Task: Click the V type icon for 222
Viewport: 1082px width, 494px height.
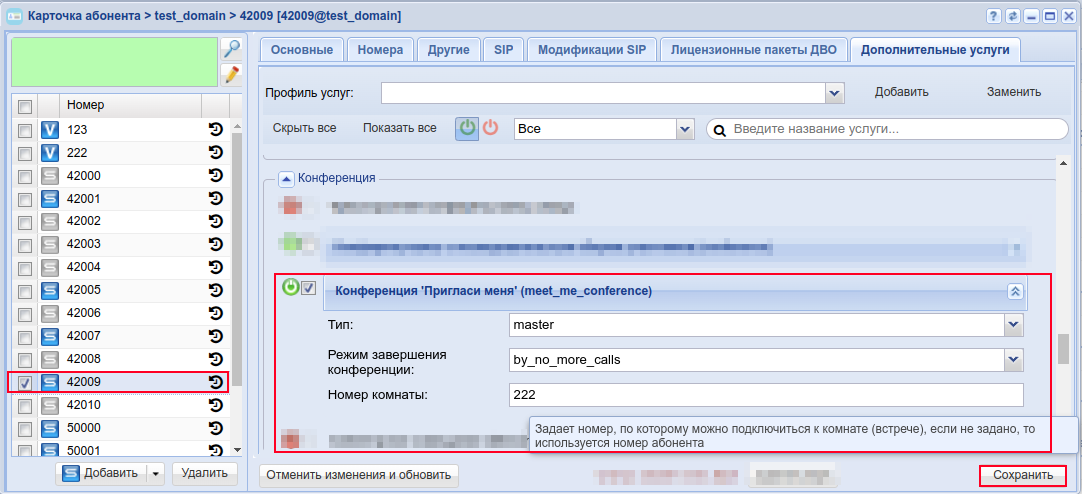Action: 50,152
